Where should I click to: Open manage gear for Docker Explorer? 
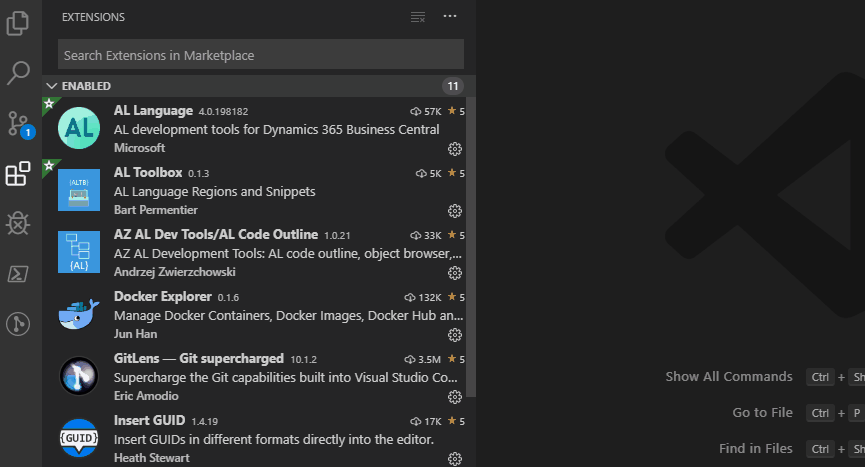coord(455,335)
